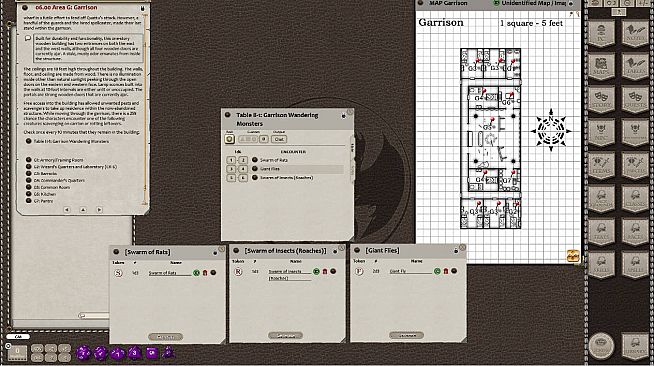654x366 pixels.
Task: Open the Races sidebar button
Action: pyautogui.click(x=635, y=231)
